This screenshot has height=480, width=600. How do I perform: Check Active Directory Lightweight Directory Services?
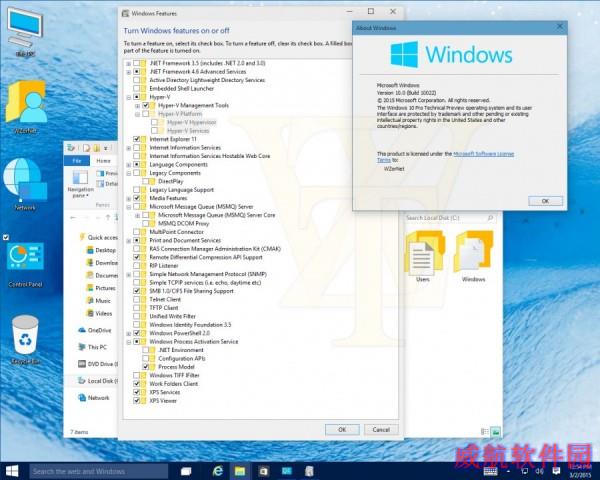[136, 80]
